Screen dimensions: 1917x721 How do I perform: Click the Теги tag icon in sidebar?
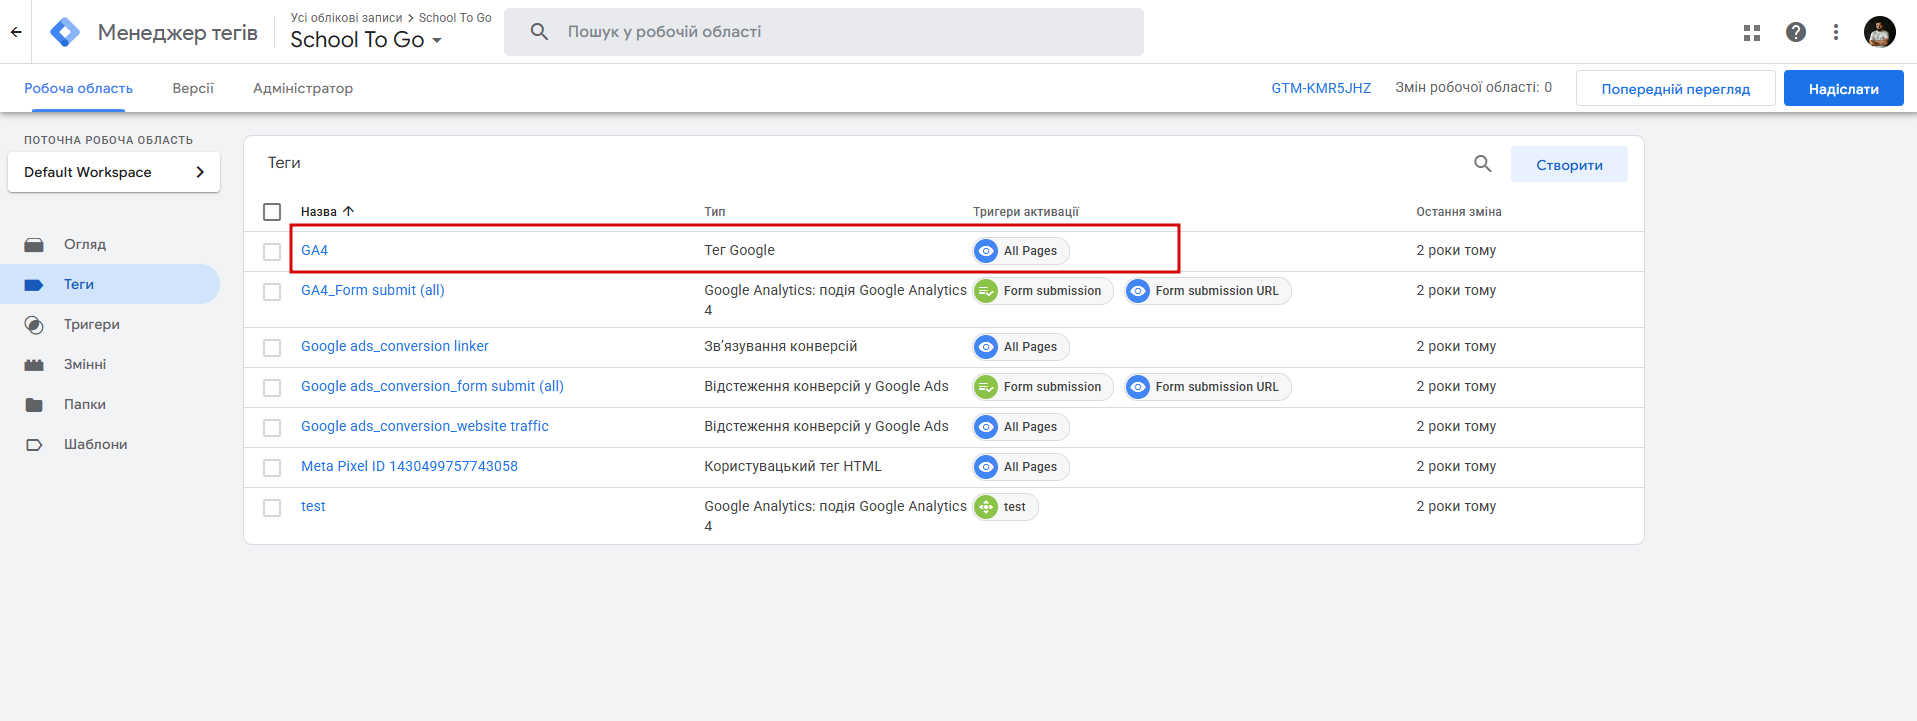click(34, 285)
